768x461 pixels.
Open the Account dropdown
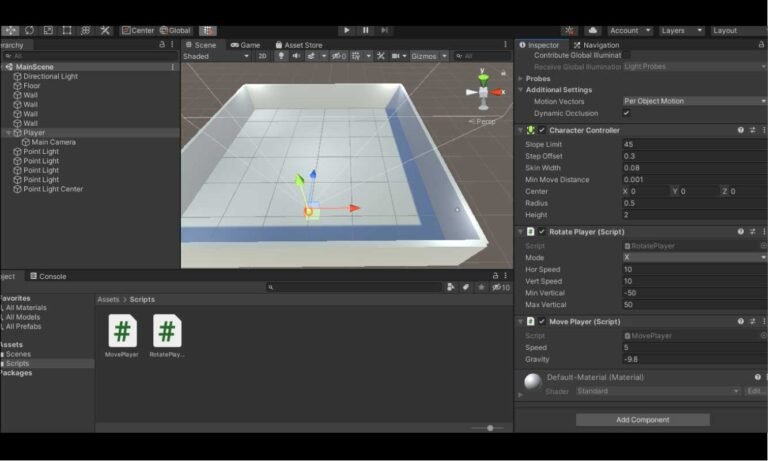[630, 30]
